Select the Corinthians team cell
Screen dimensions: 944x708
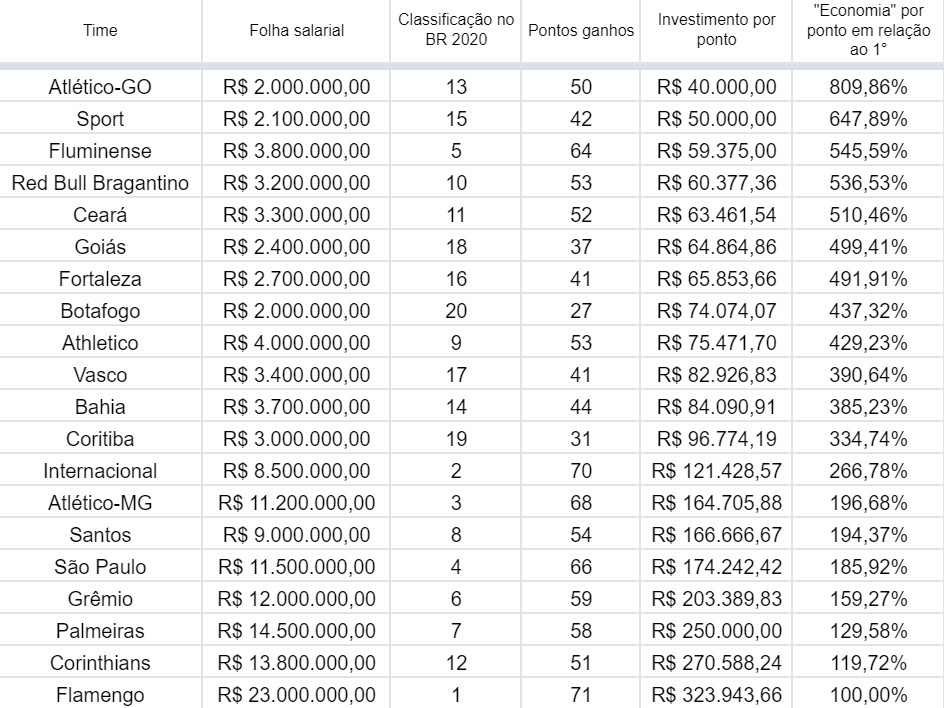(x=100, y=663)
